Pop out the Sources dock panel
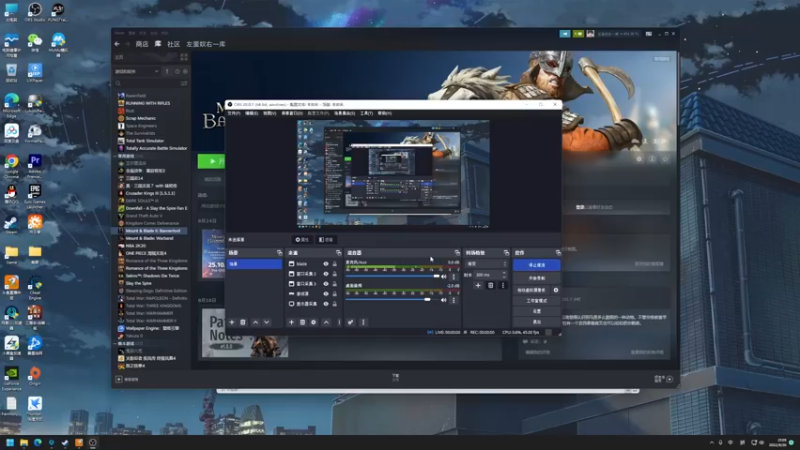Viewport: 800px width, 450px height. coord(338,253)
